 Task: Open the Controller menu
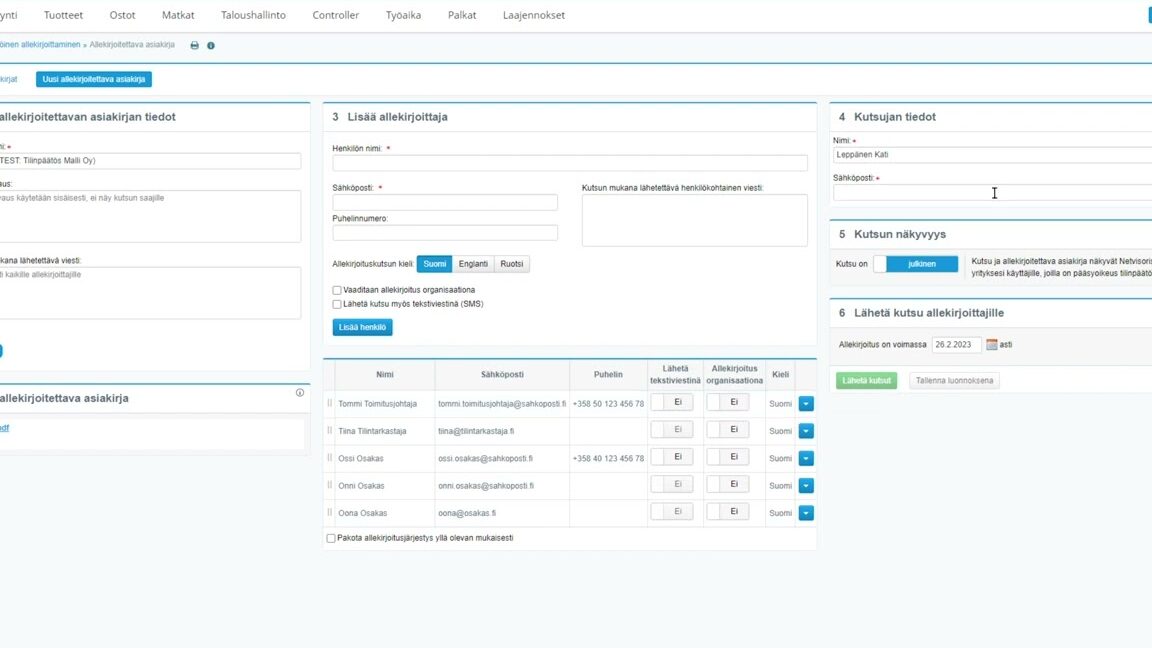336,15
